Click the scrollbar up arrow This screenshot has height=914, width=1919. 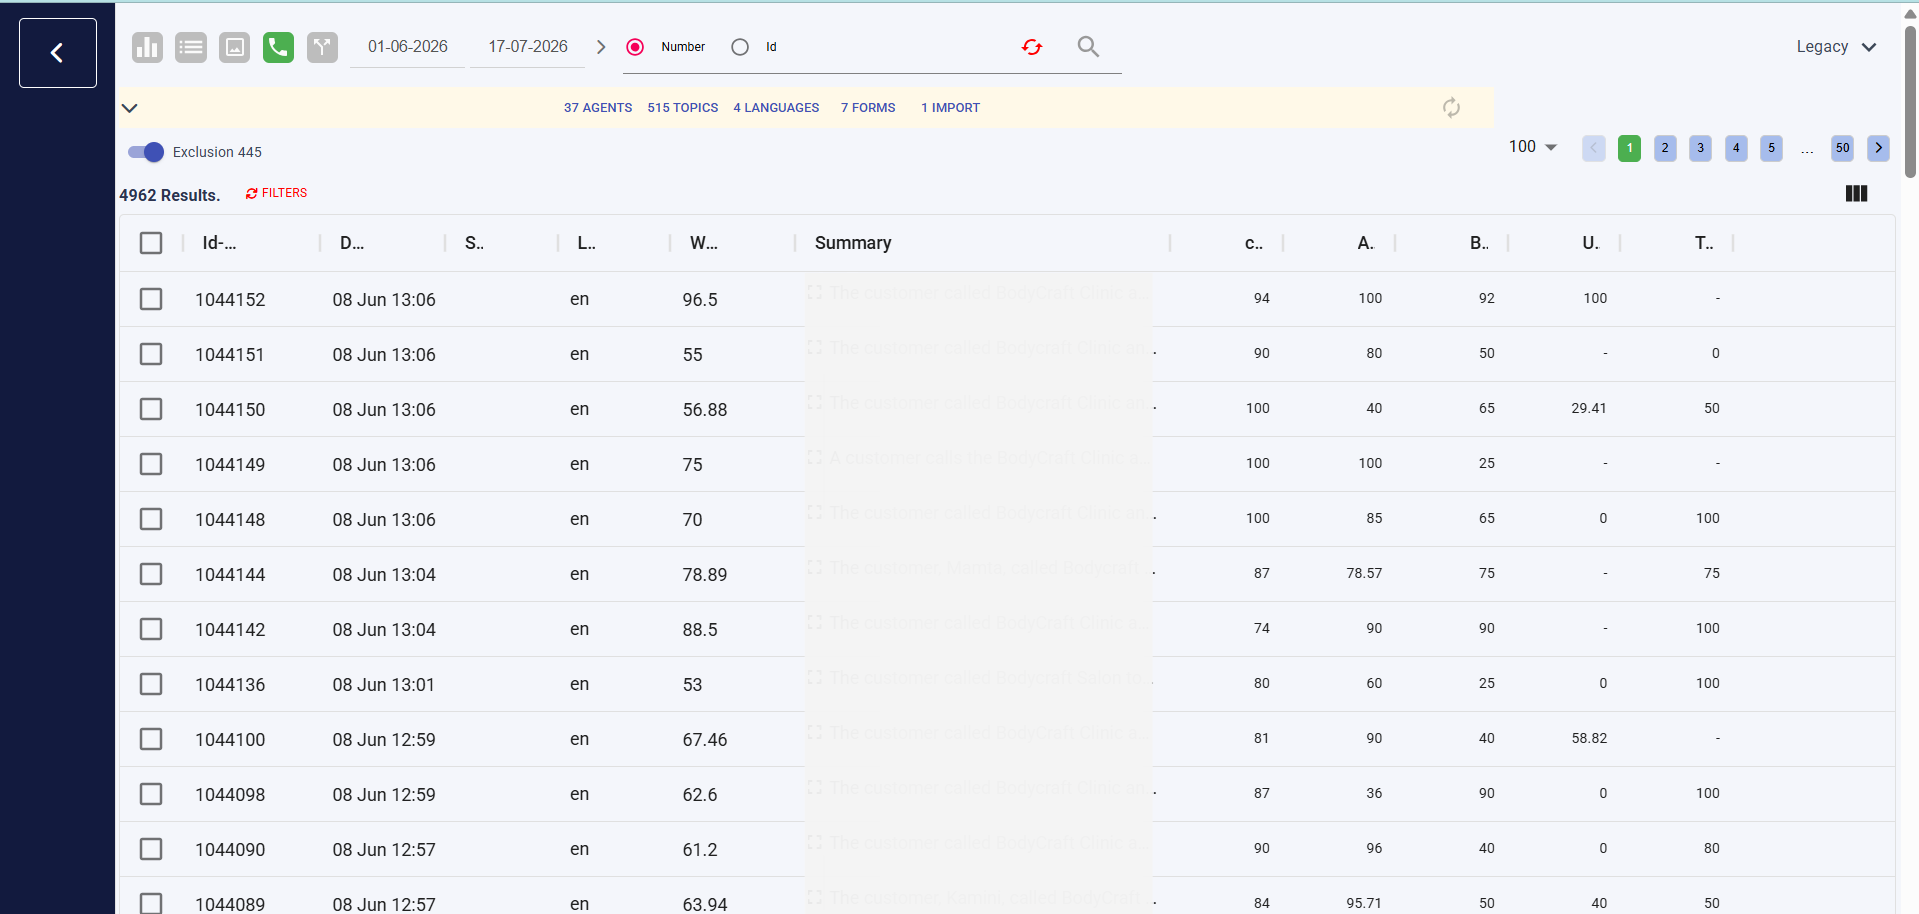click(x=1910, y=13)
